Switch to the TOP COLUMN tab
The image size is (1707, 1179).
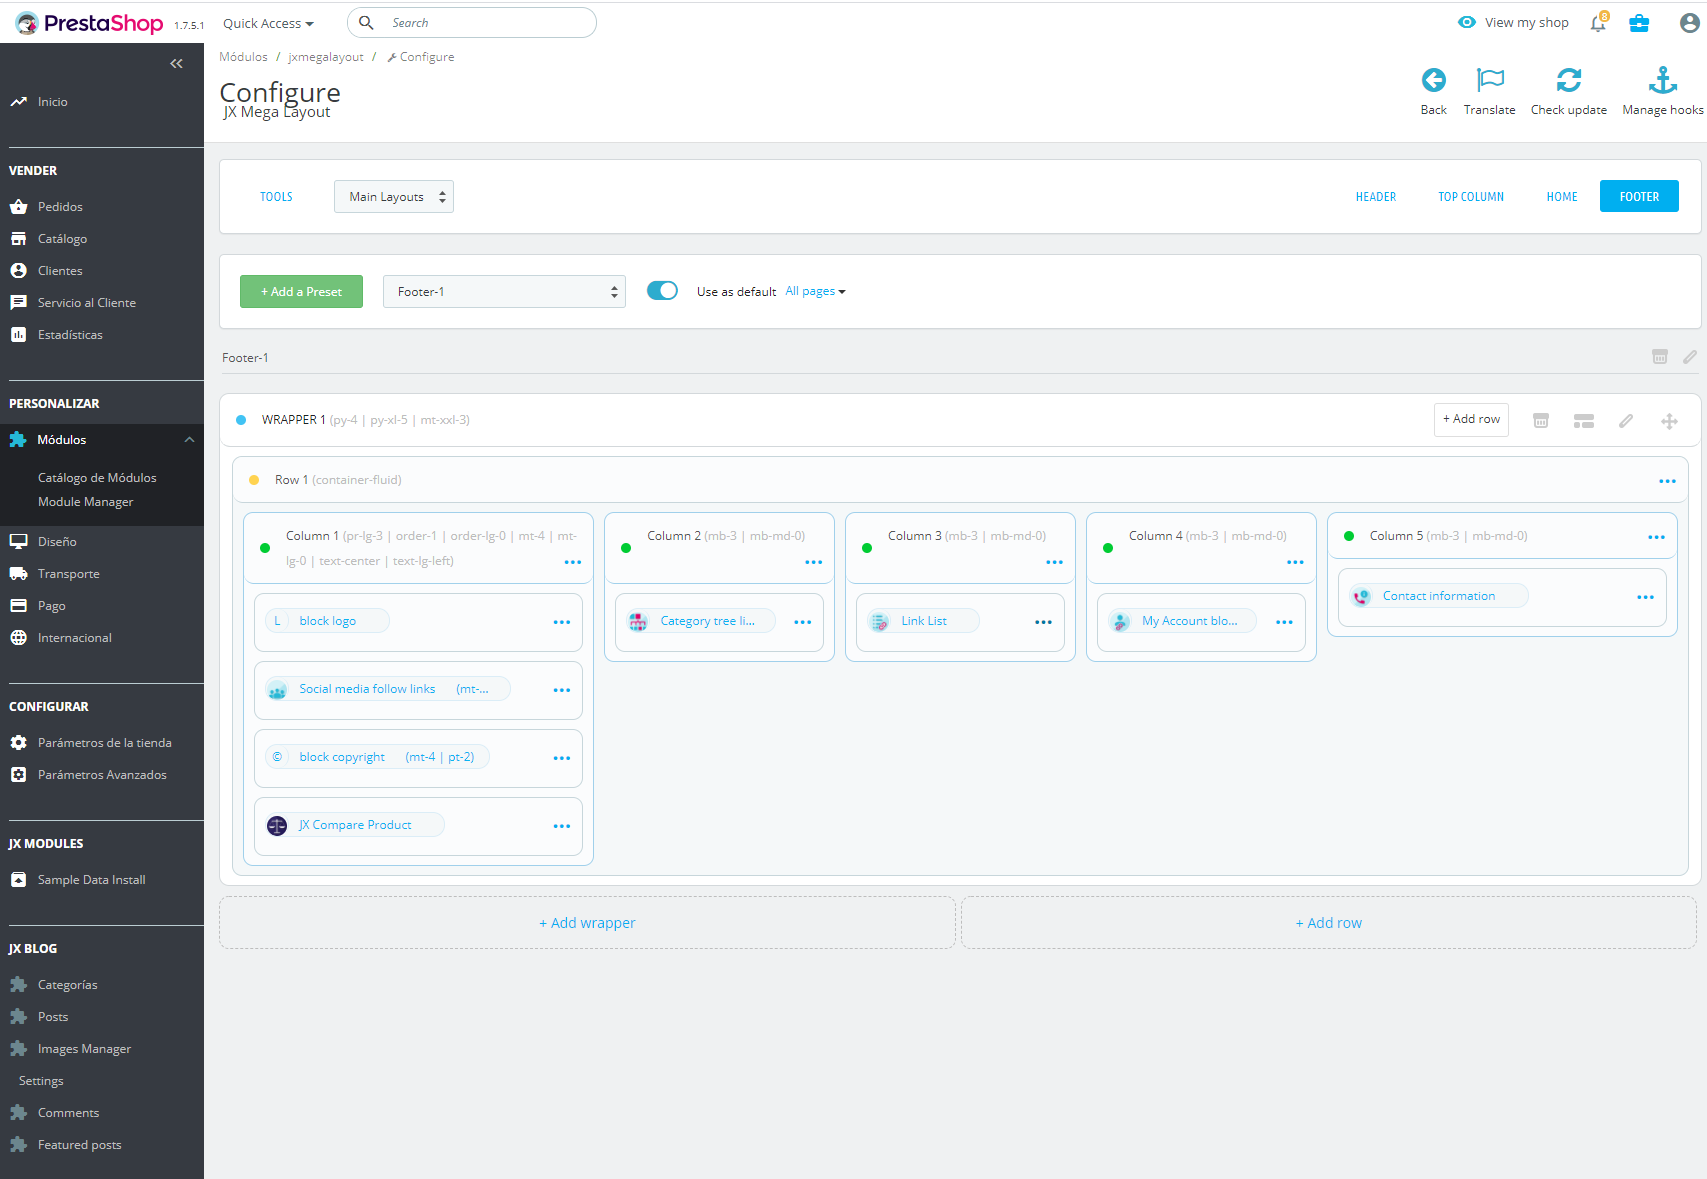click(1471, 197)
